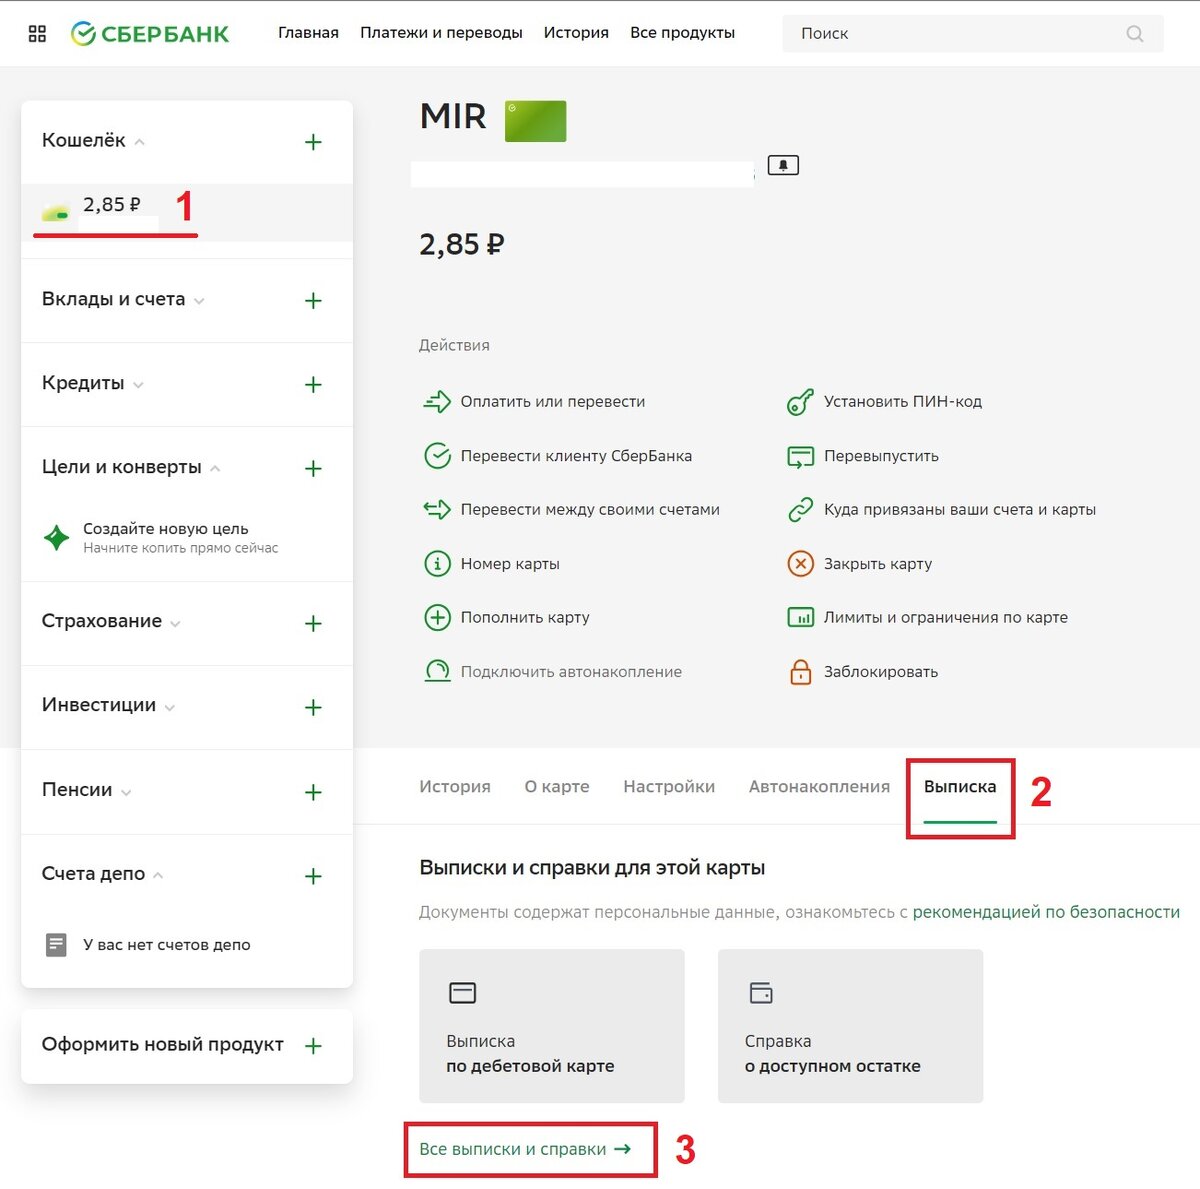Image resolution: width=1200 pixels, height=1189 pixels.
Task: Click Создайте новую цель text
Action: 166,529
